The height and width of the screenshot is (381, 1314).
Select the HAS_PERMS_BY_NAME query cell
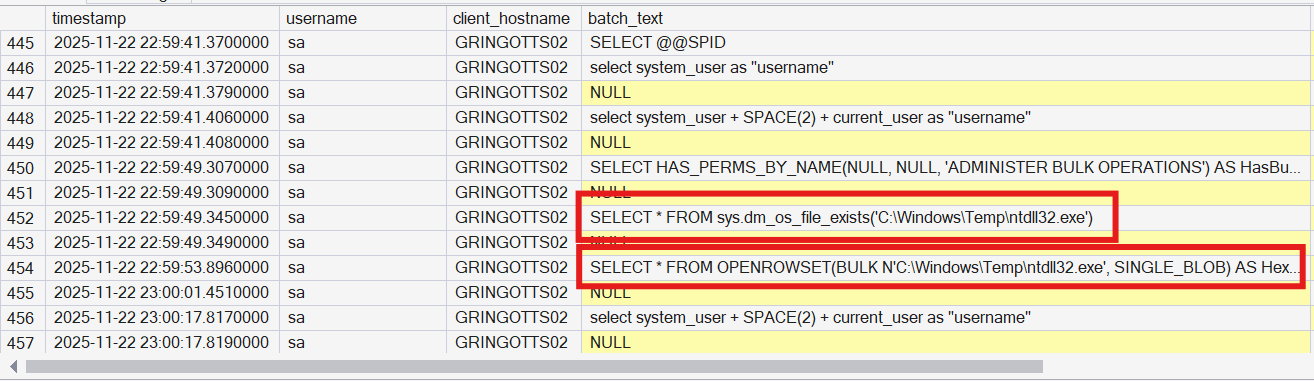point(947,168)
